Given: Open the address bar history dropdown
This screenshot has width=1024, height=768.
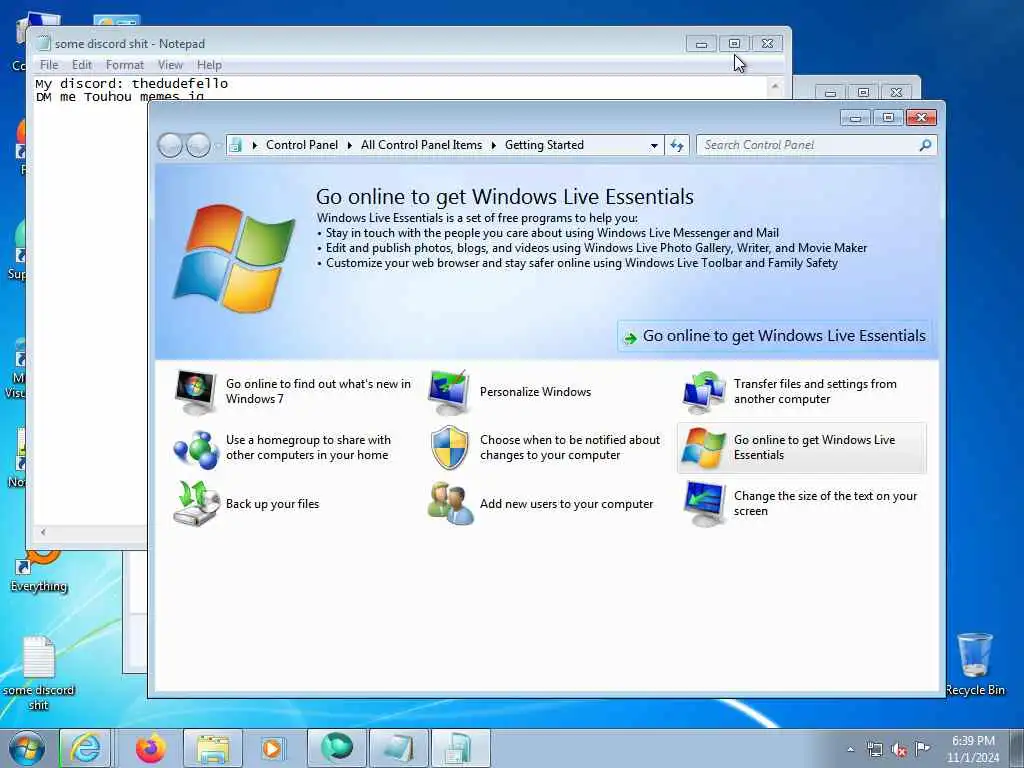Looking at the screenshot, I should pyautogui.click(x=654, y=145).
